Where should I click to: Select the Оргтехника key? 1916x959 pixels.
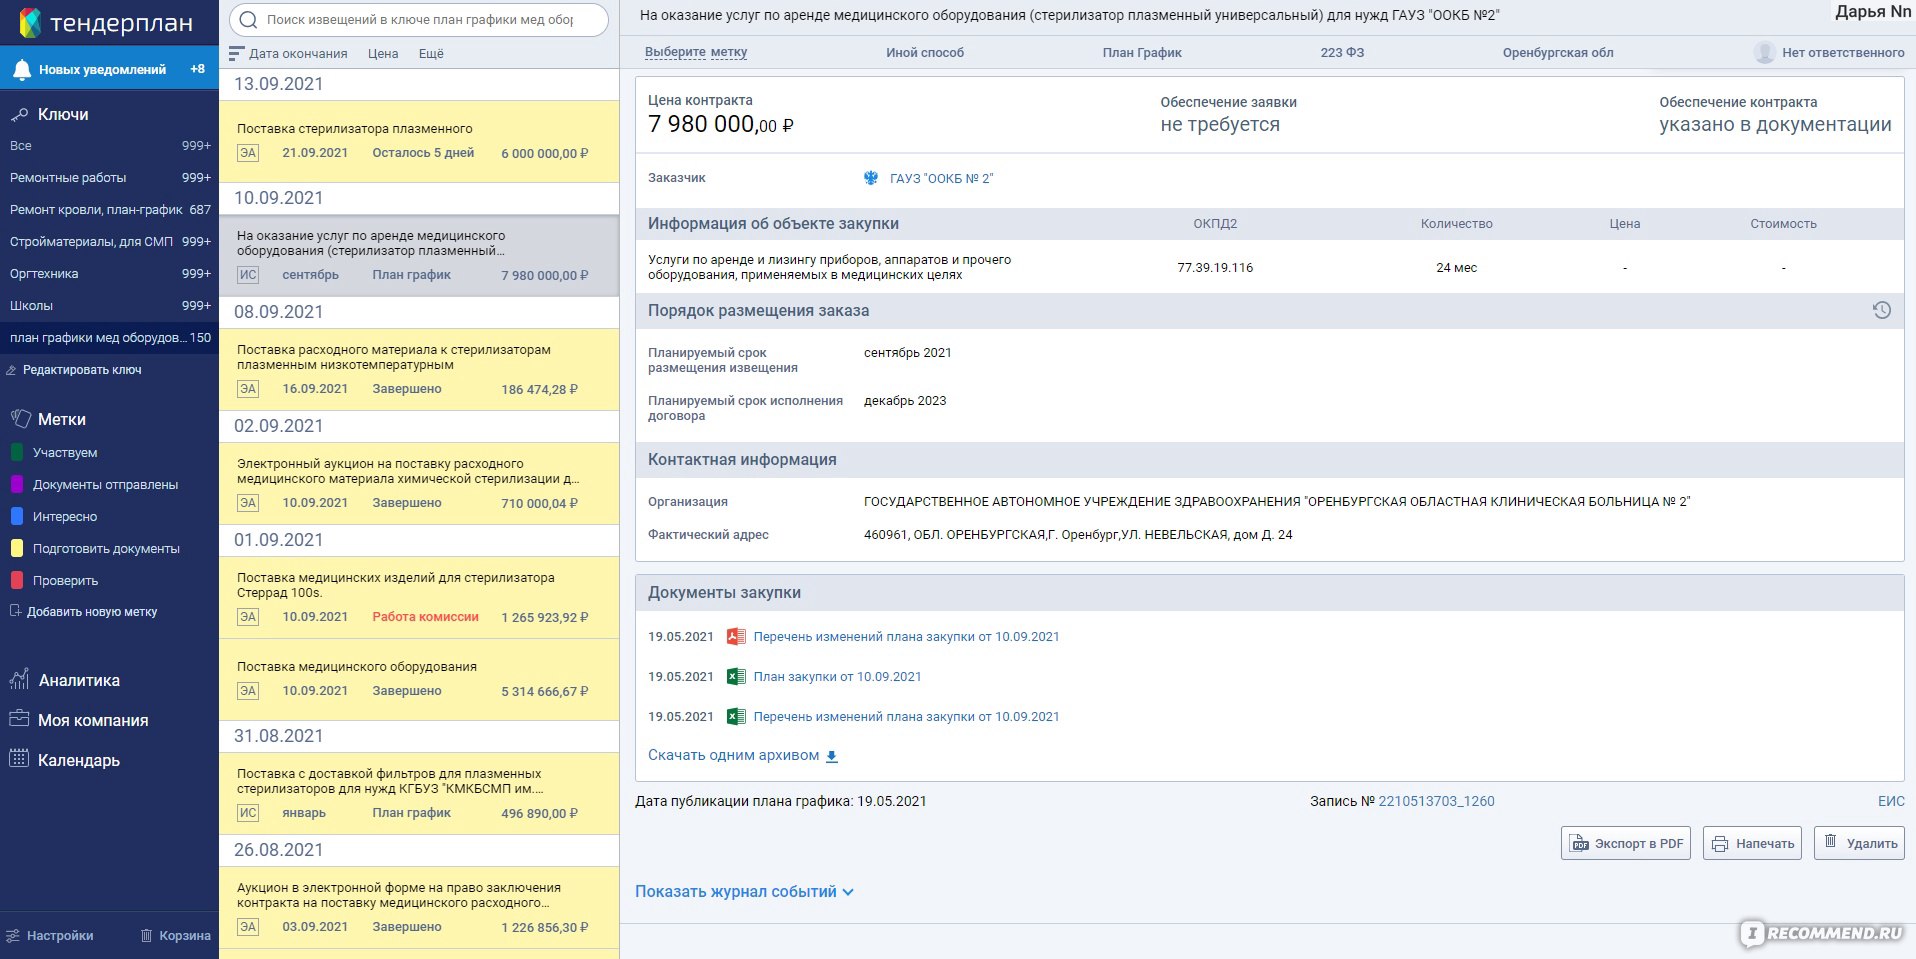pyautogui.click(x=109, y=274)
